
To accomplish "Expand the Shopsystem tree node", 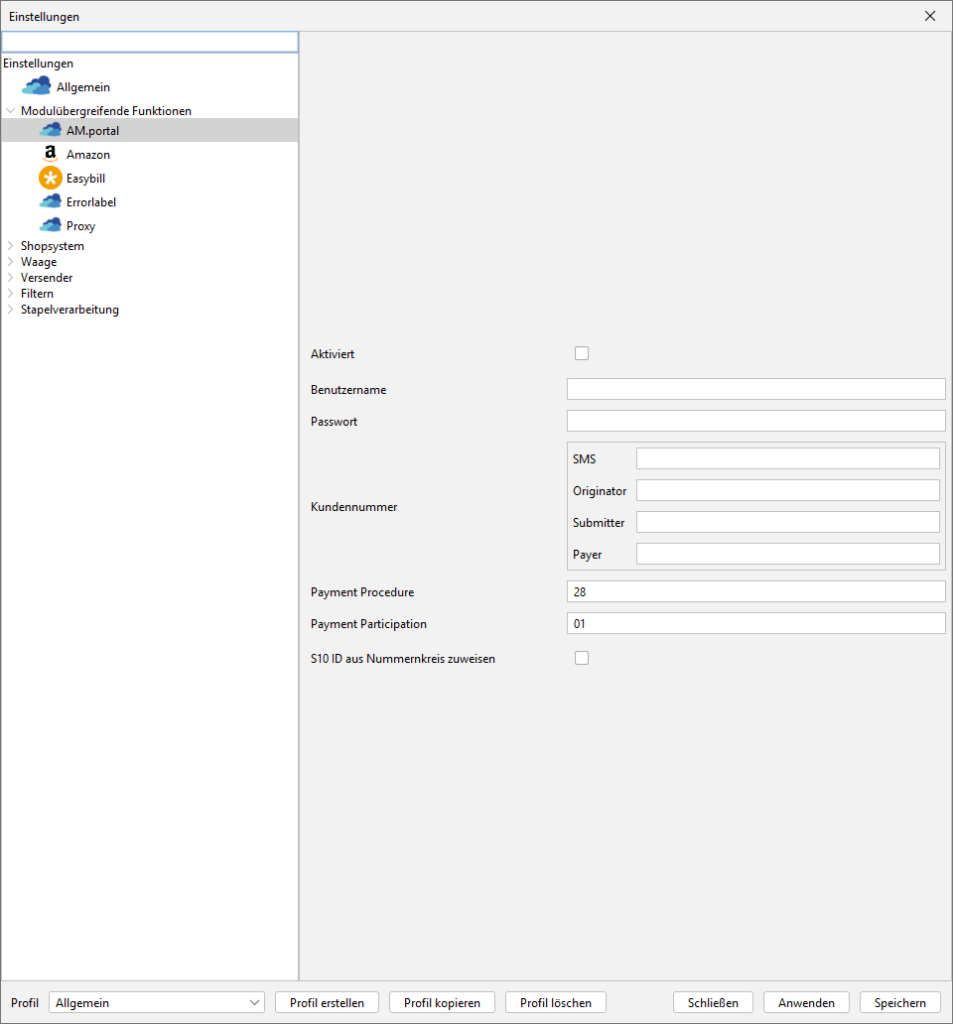I will 10,246.
